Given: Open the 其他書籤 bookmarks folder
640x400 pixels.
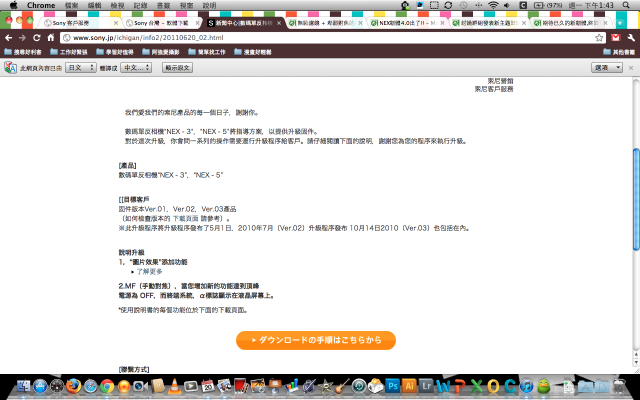Looking at the screenshot, I should [x=619, y=52].
